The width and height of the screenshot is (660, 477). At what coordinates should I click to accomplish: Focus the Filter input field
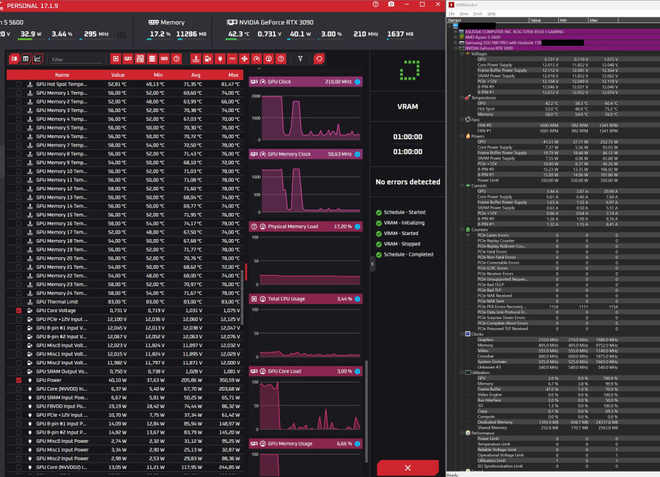click(76, 59)
